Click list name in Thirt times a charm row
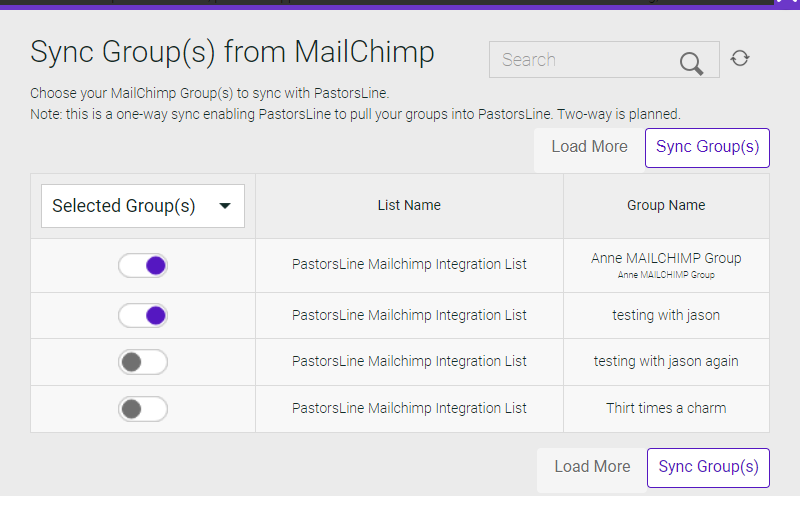800x521 pixels. point(409,408)
